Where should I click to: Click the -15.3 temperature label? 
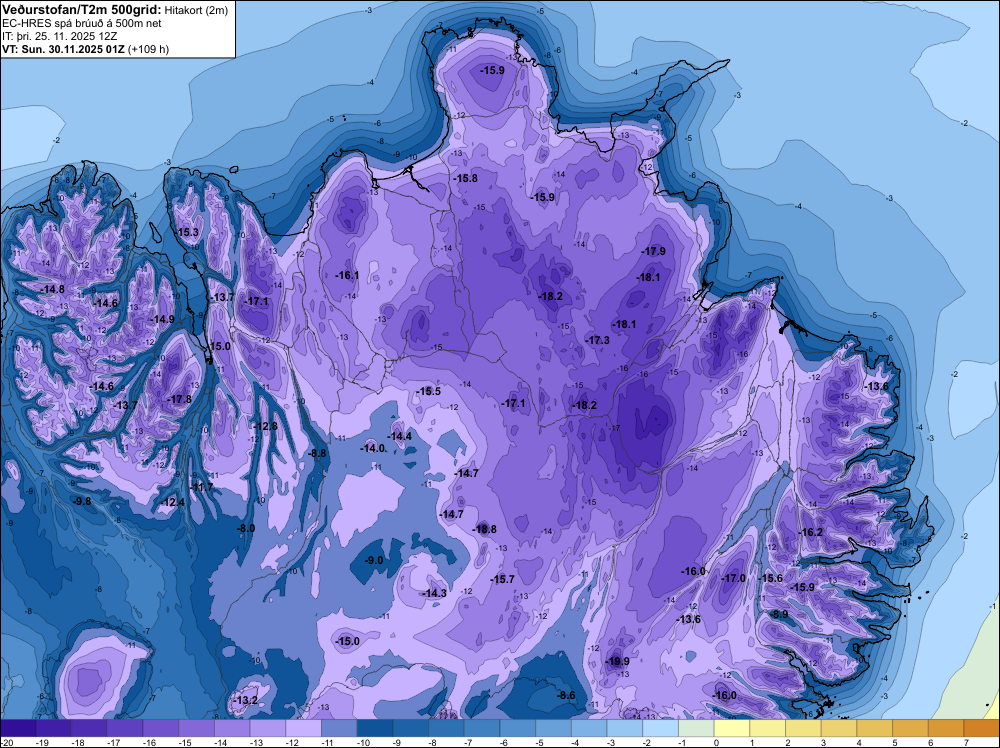pyautogui.click(x=188, y=232)
